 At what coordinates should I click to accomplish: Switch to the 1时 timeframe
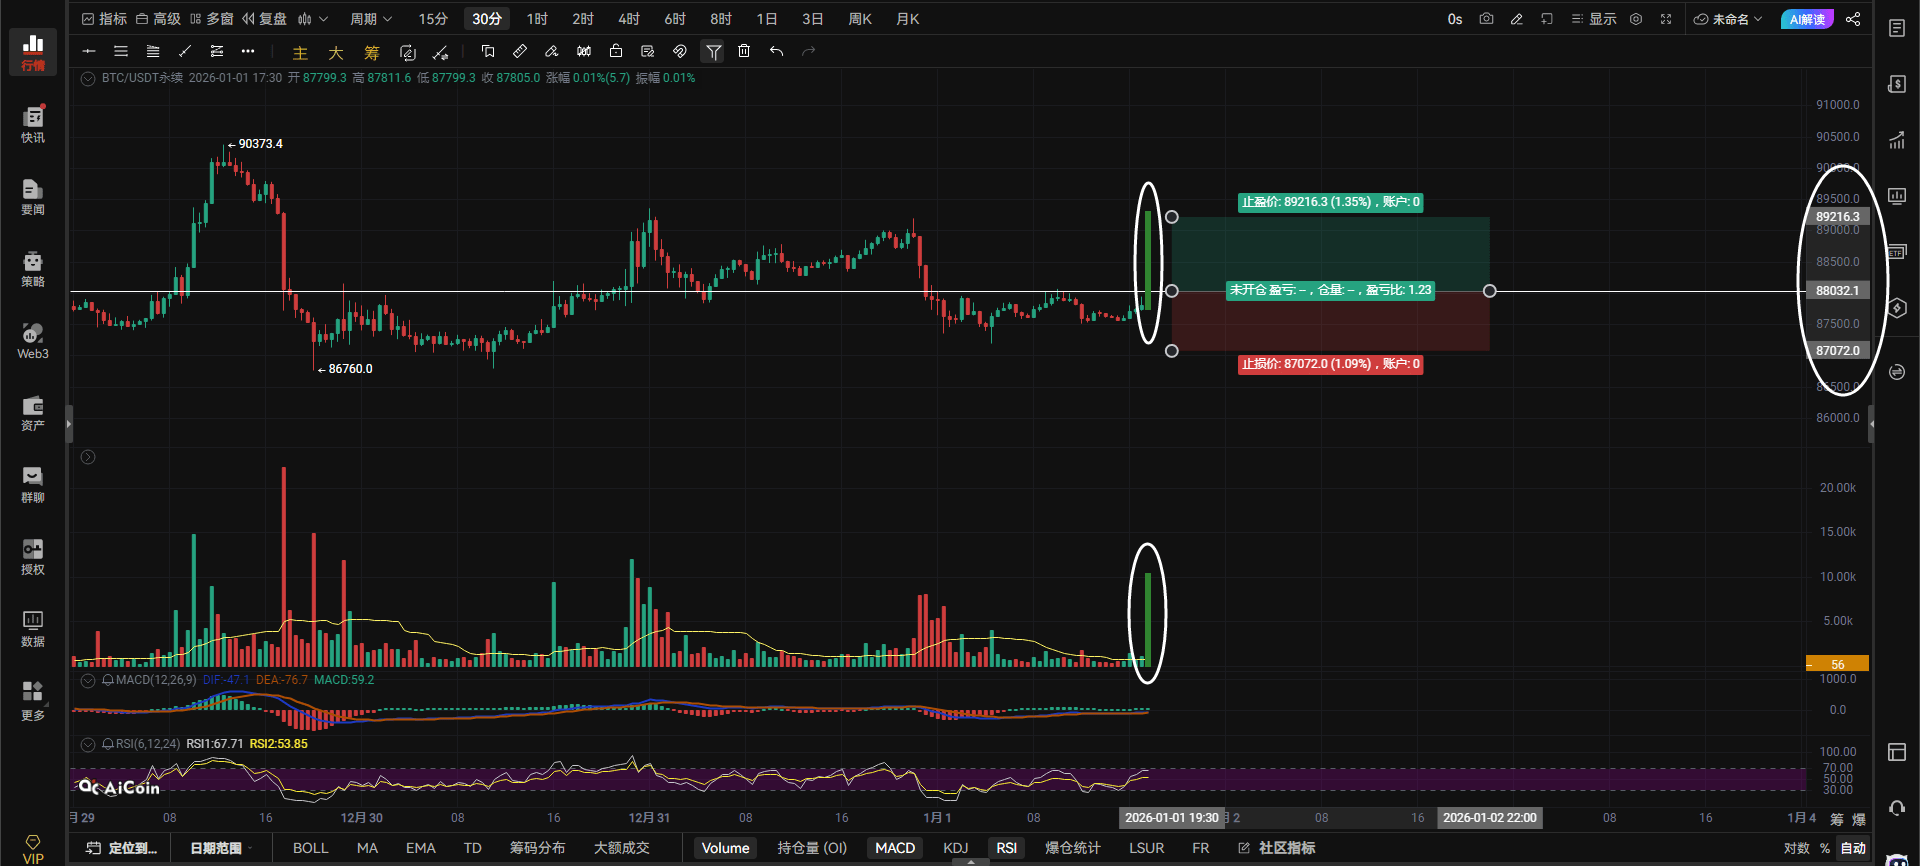(537, 19)
